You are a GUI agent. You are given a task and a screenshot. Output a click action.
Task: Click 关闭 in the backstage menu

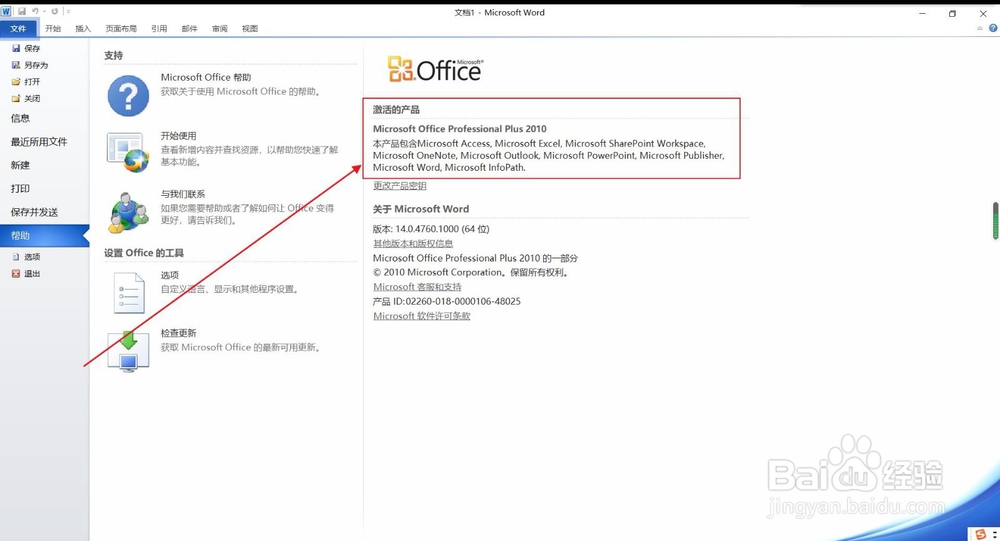pos(26,98)
